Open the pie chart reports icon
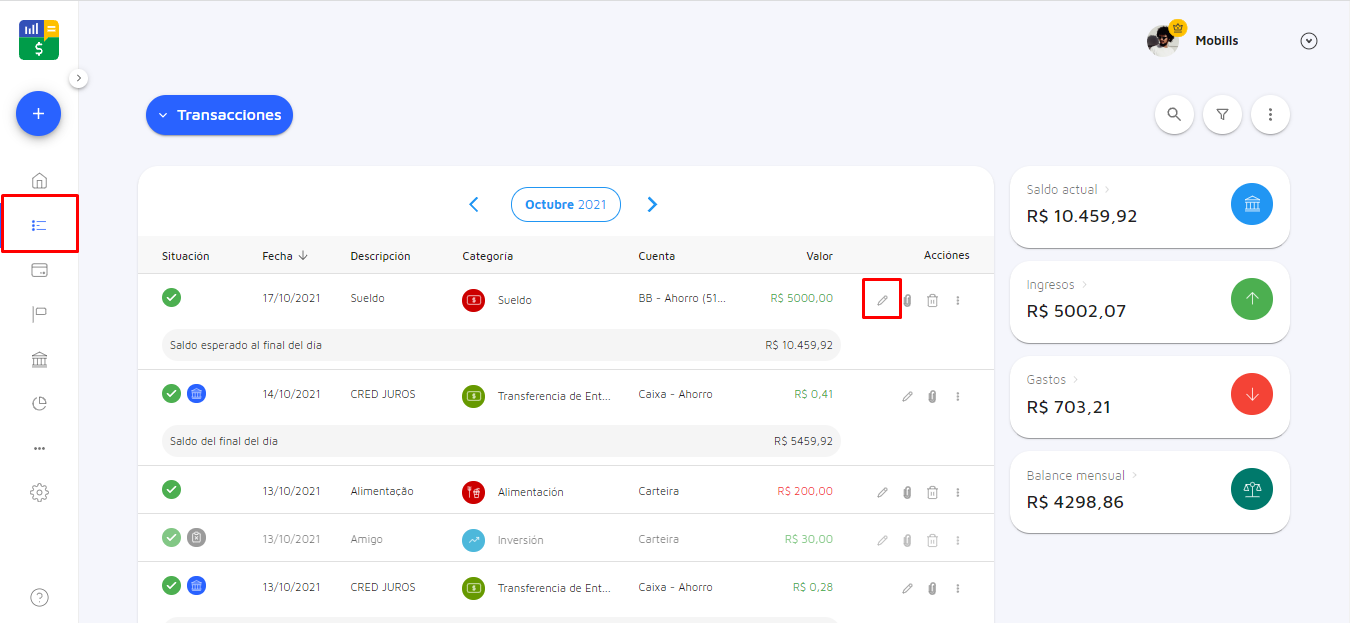 pyautogui.click(x=39, y=404)
